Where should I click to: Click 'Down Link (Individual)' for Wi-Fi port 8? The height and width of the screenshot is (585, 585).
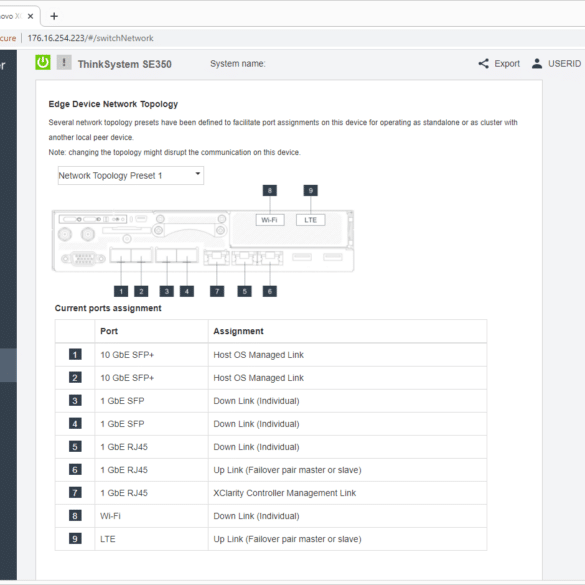point(256,516)
